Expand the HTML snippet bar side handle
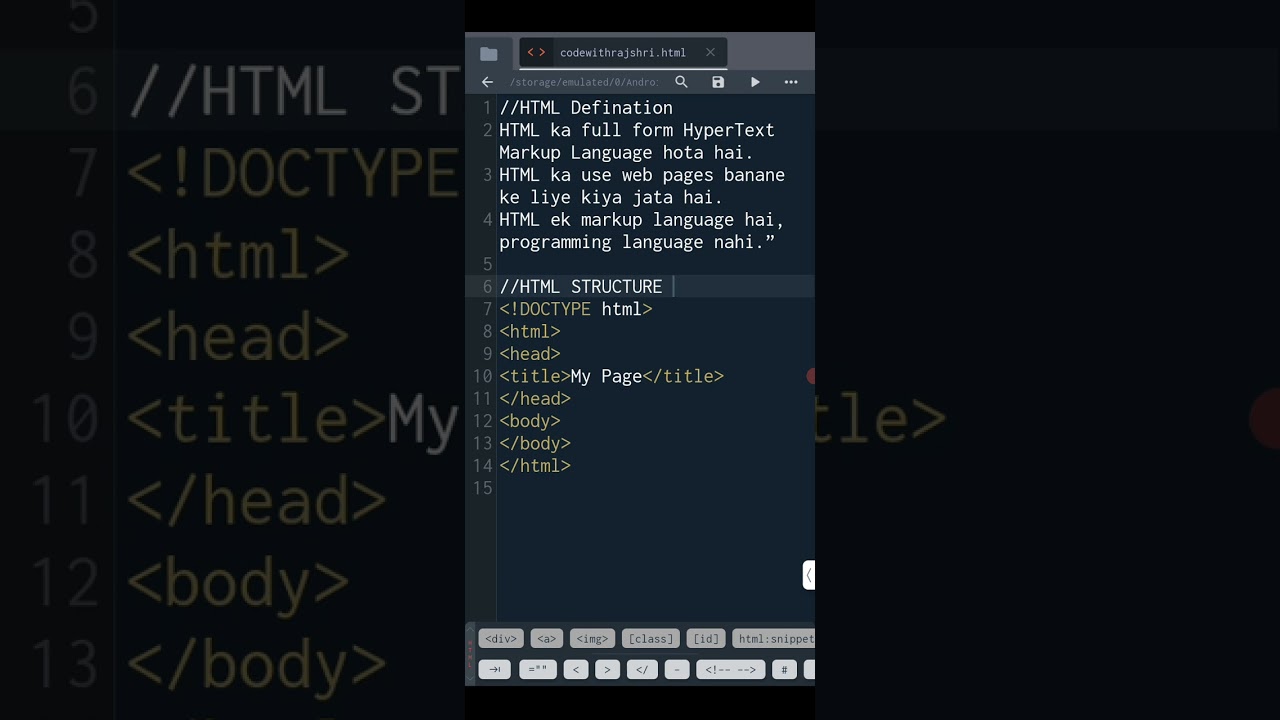Image resolution: width=1280 pixels, height=720 pixels. [470, 654]
